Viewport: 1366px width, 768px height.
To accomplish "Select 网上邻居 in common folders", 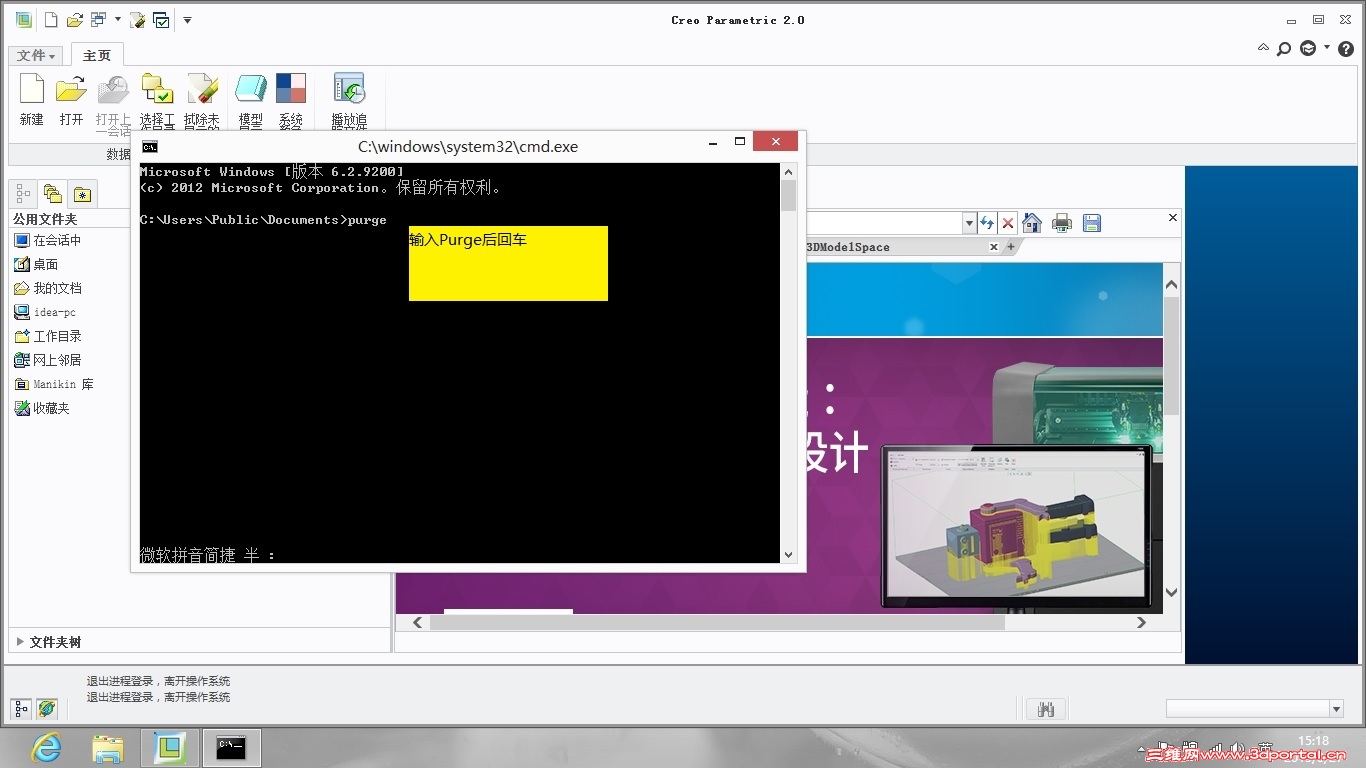I will 47,360.
